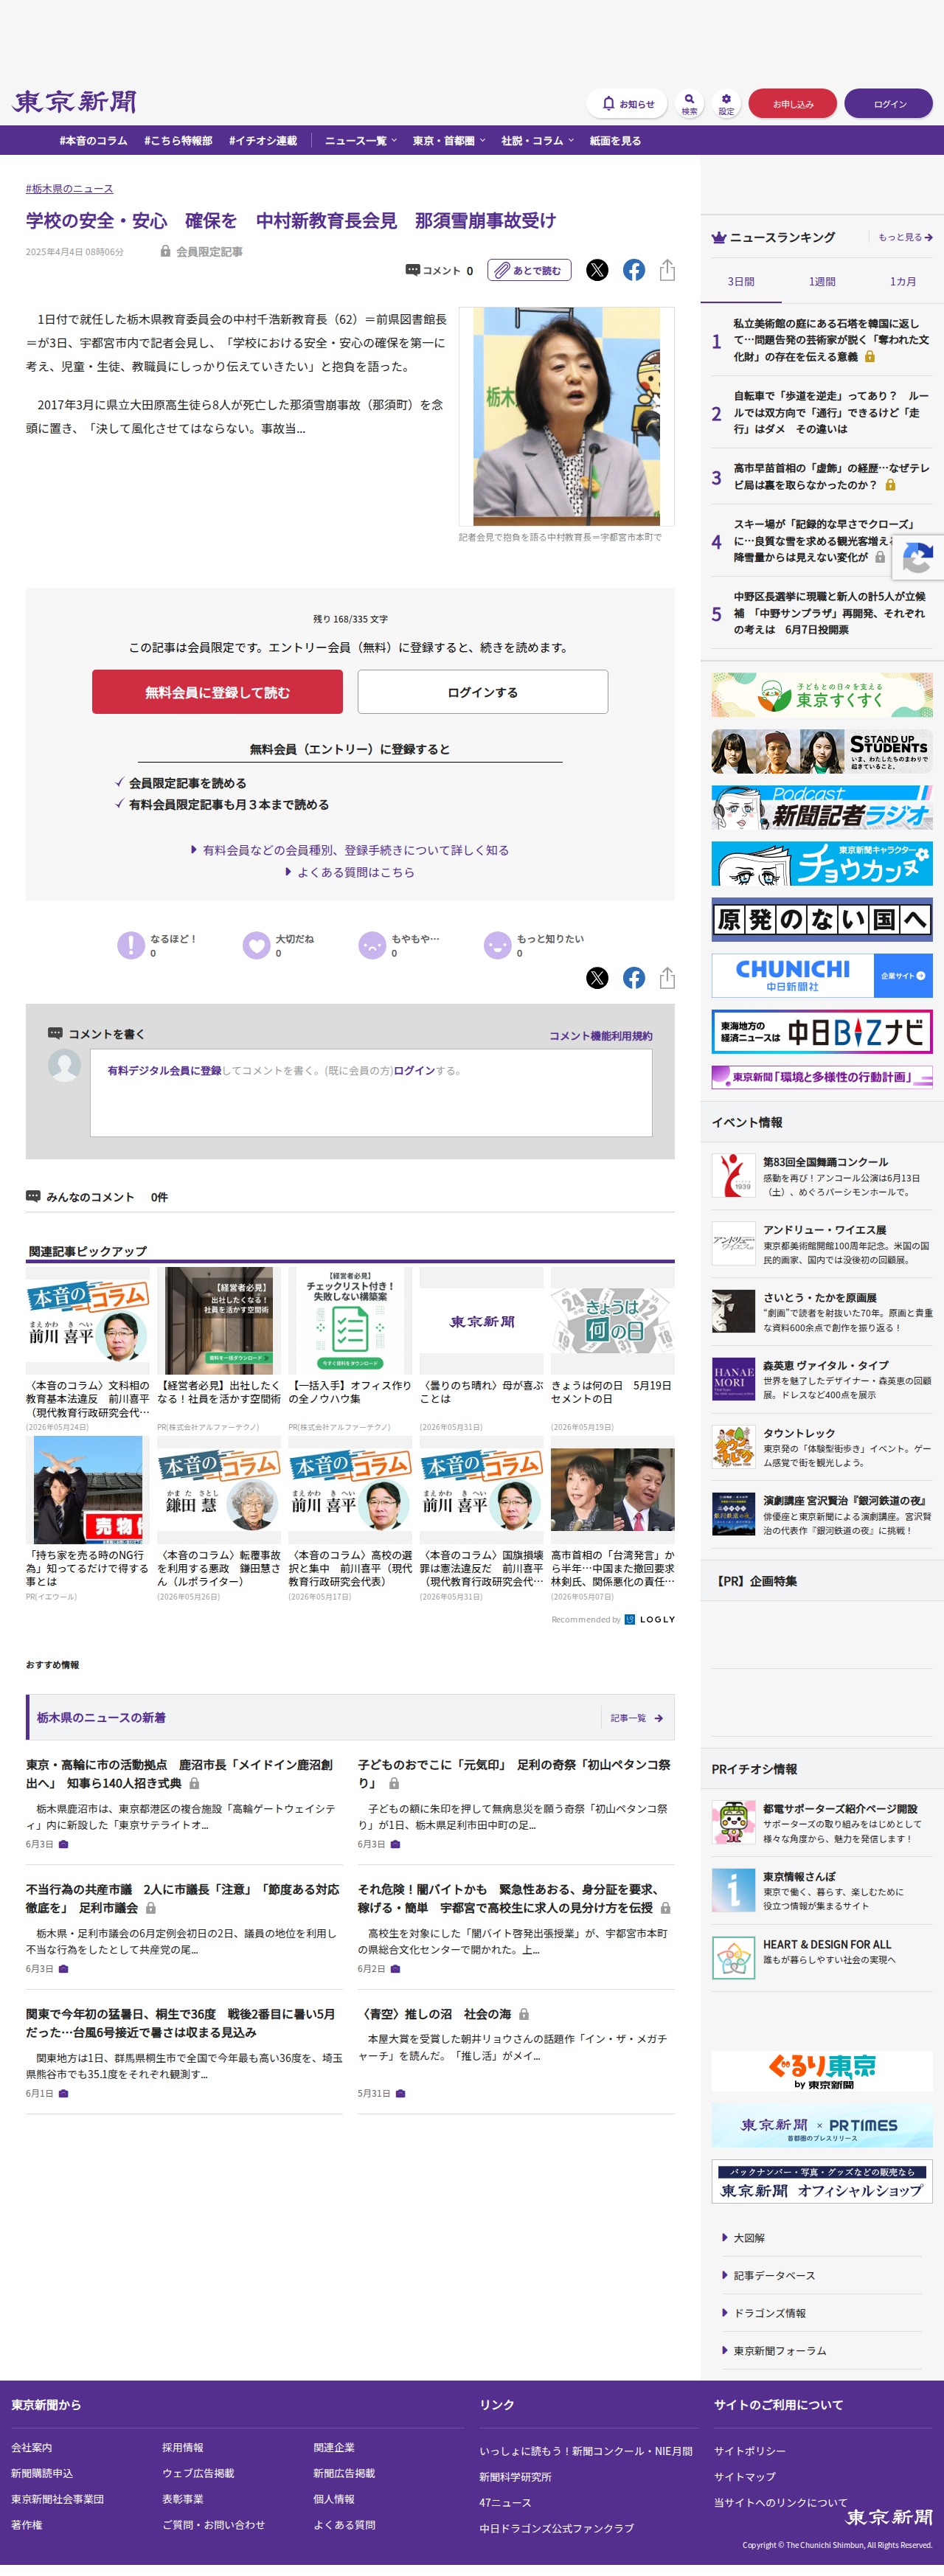The height and width of the screenshot is (2576, 944).
Task: Share on X below reaction buttons
Action: click(597, 978)
